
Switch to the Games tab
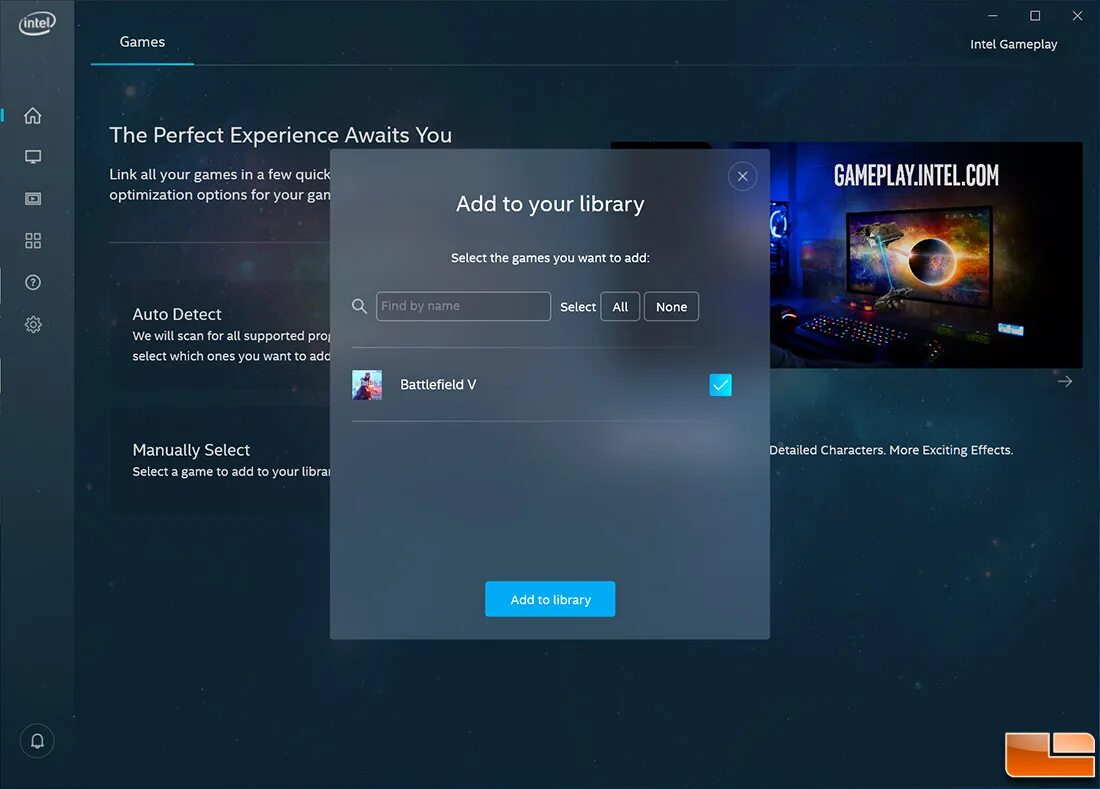[142, 42]
